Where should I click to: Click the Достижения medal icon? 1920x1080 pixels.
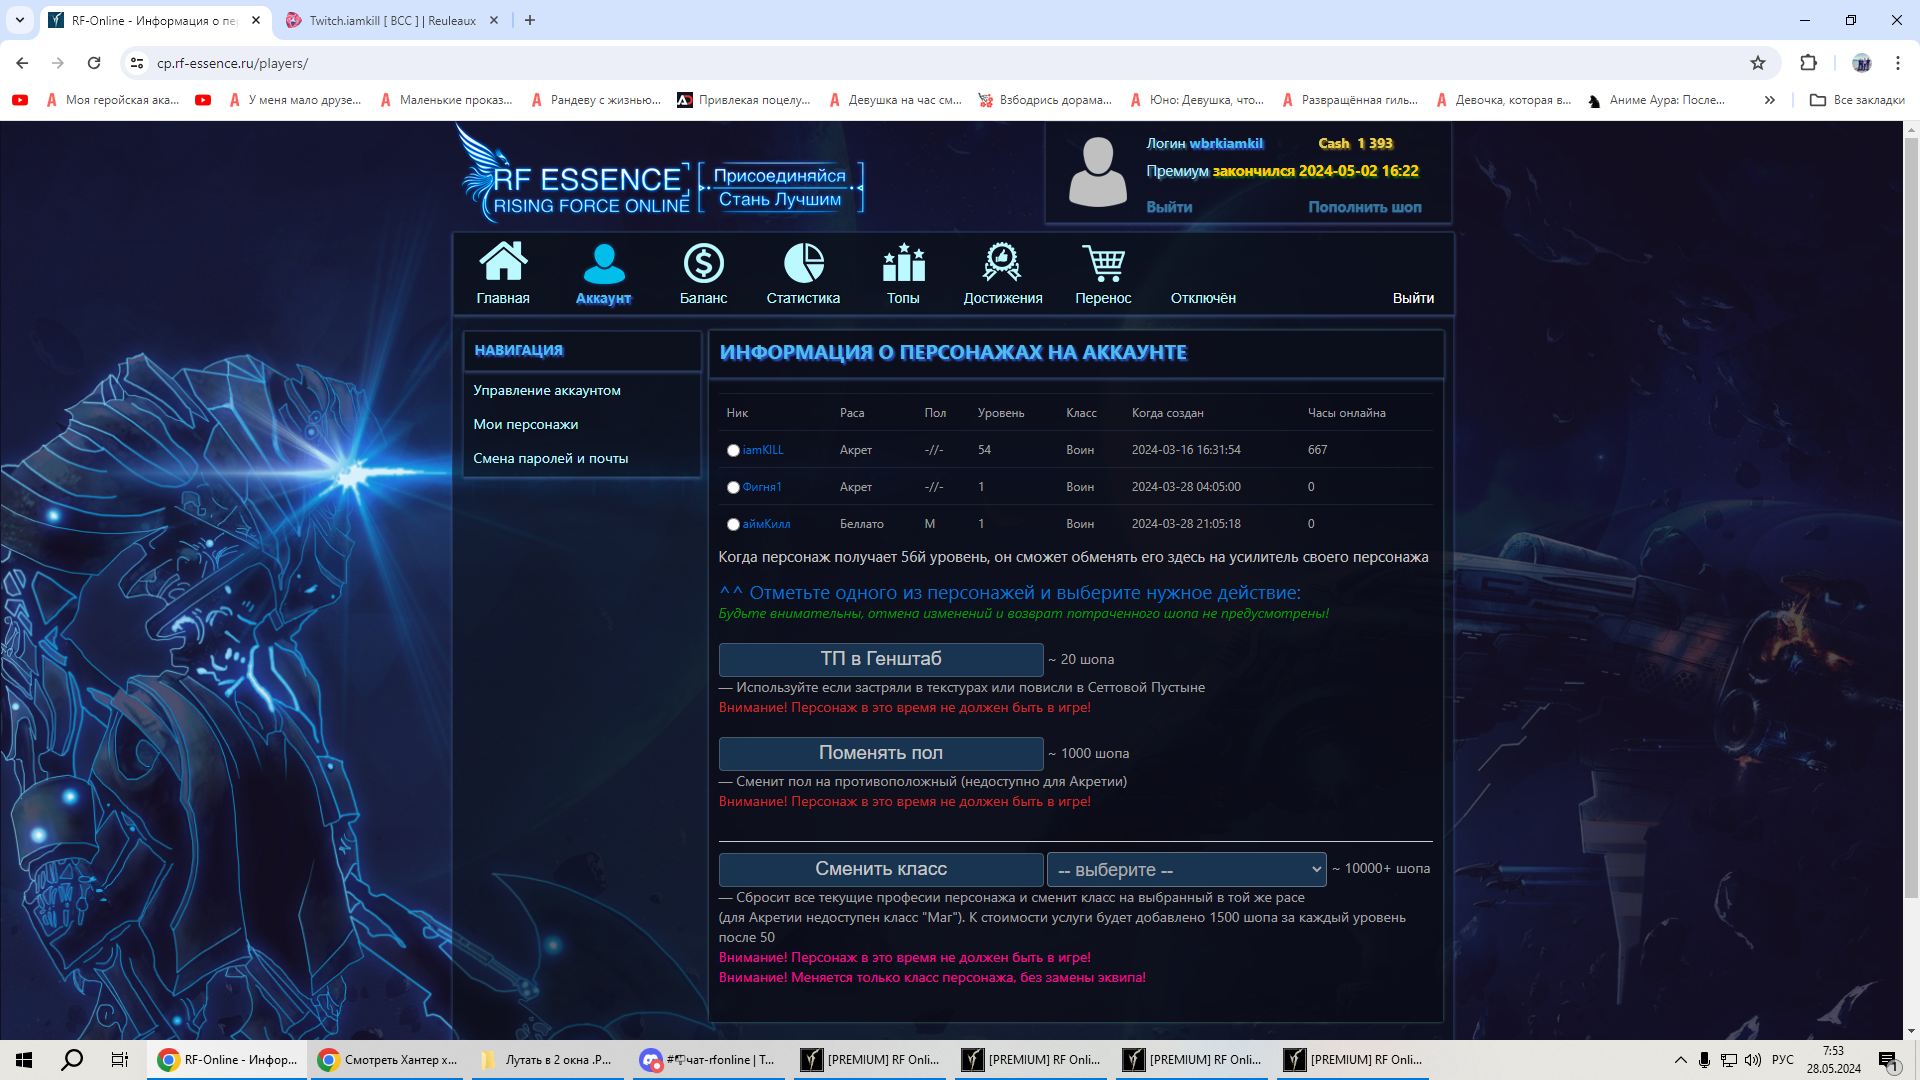click(1002, 263)
